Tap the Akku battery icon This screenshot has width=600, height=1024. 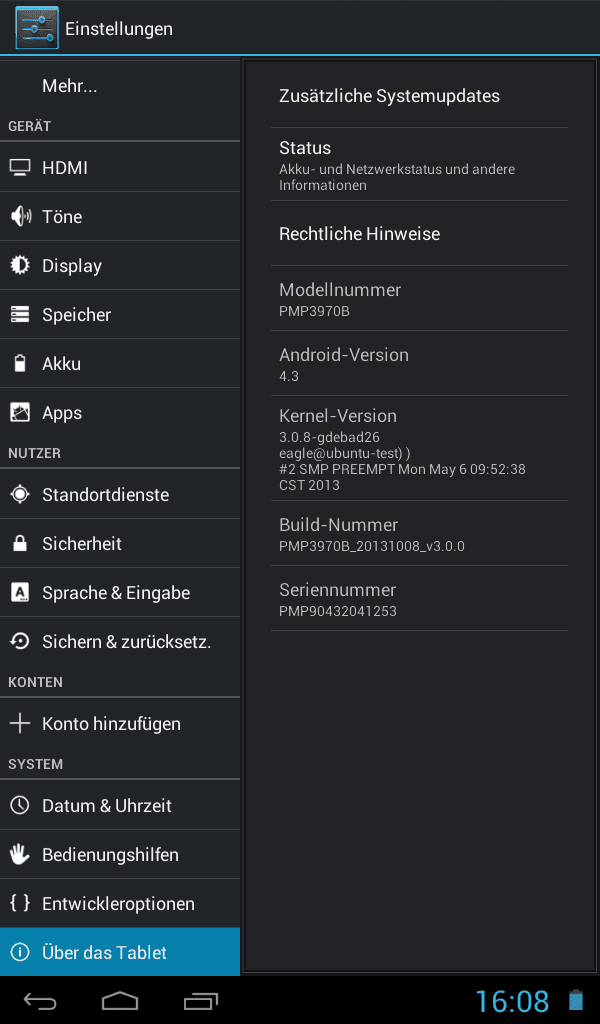(20, 363)
